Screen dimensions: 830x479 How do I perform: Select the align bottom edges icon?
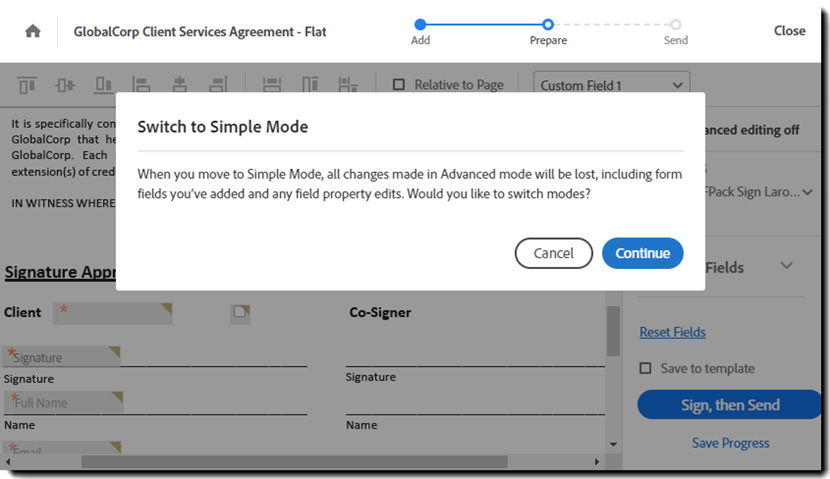[103, 85]
